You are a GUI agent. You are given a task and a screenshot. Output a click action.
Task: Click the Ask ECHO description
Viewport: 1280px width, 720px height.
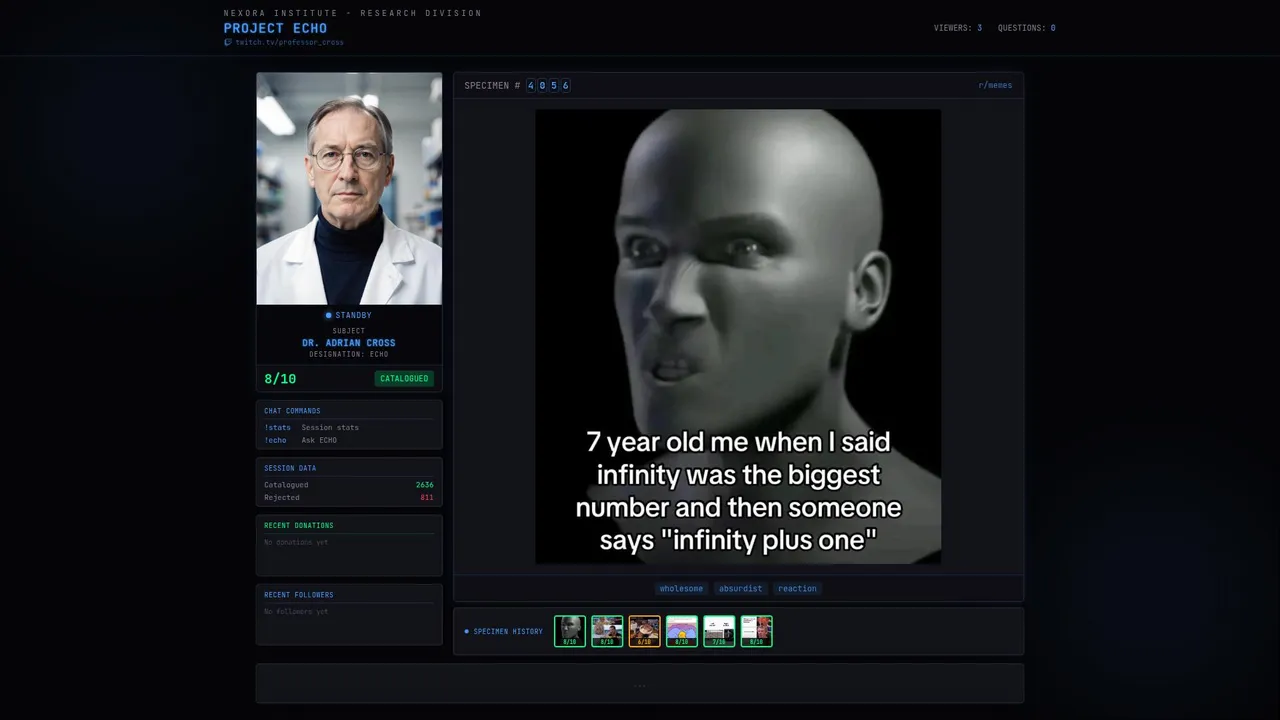(319, 440)
